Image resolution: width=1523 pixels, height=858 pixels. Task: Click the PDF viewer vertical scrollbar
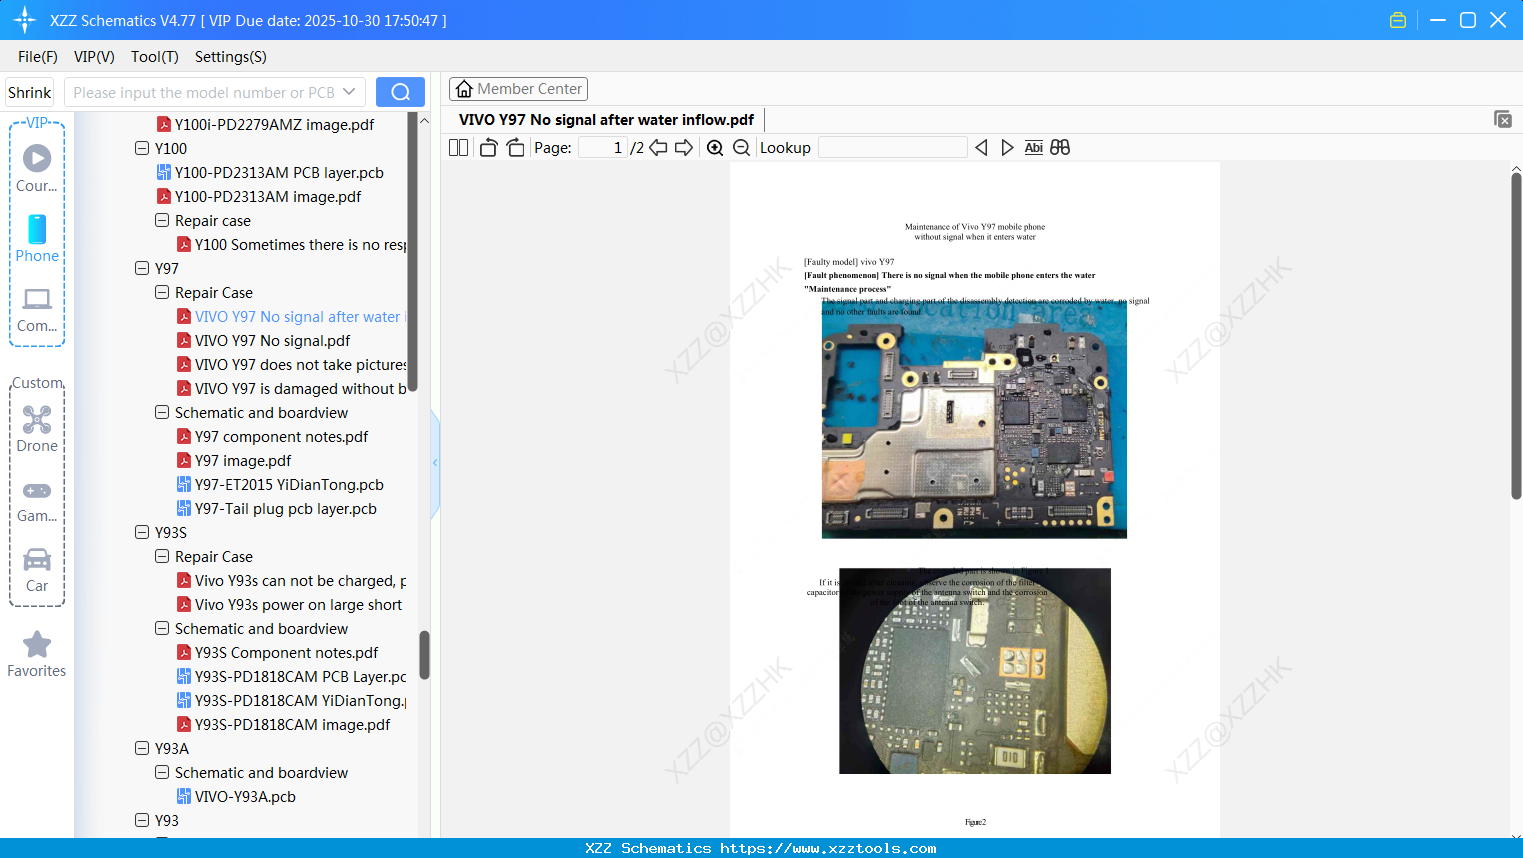[1516, 335]
